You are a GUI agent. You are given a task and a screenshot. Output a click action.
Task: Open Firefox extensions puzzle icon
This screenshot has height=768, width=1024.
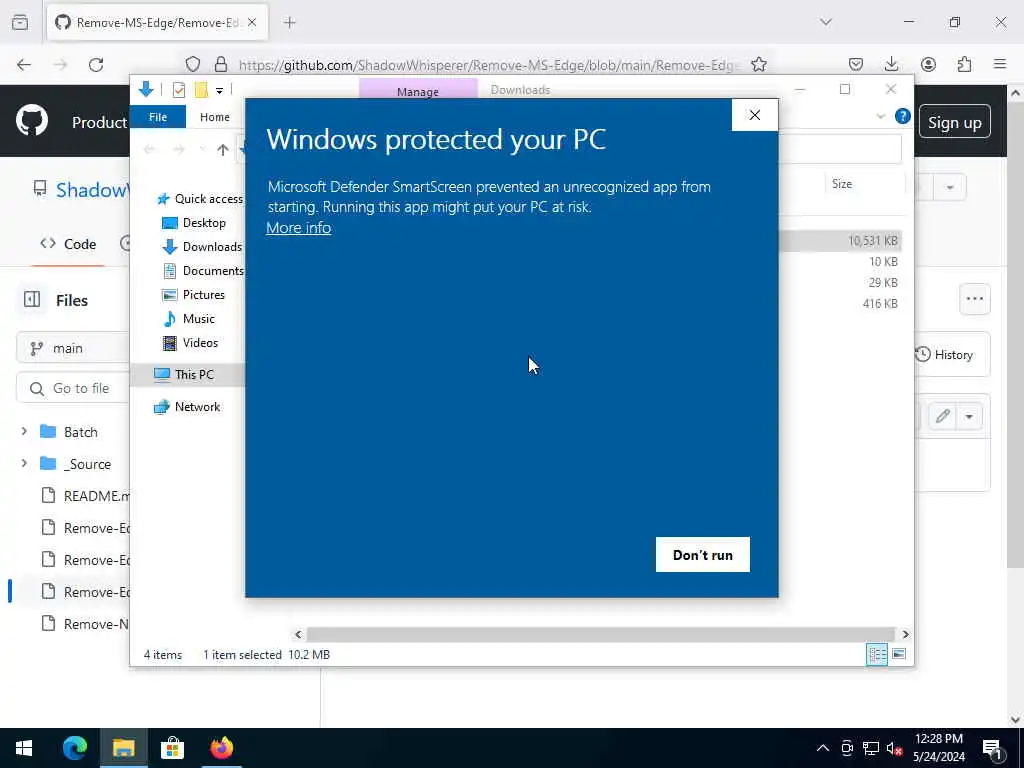point(964,64)
